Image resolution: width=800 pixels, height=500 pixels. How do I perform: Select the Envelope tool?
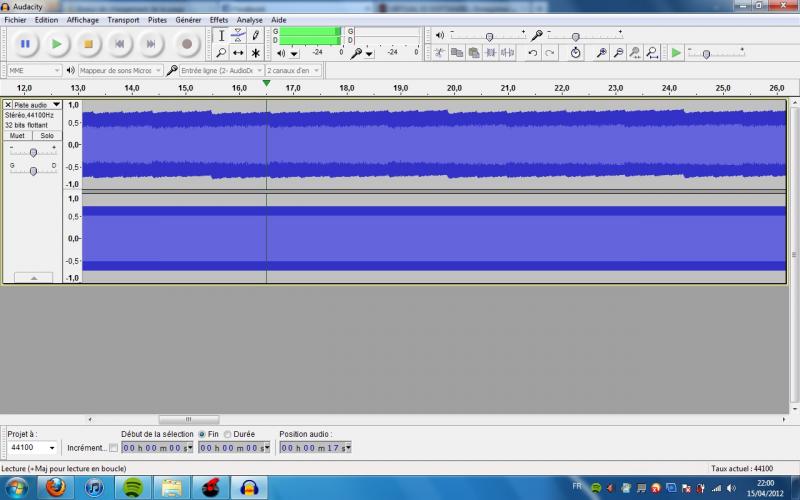[238, 35]
